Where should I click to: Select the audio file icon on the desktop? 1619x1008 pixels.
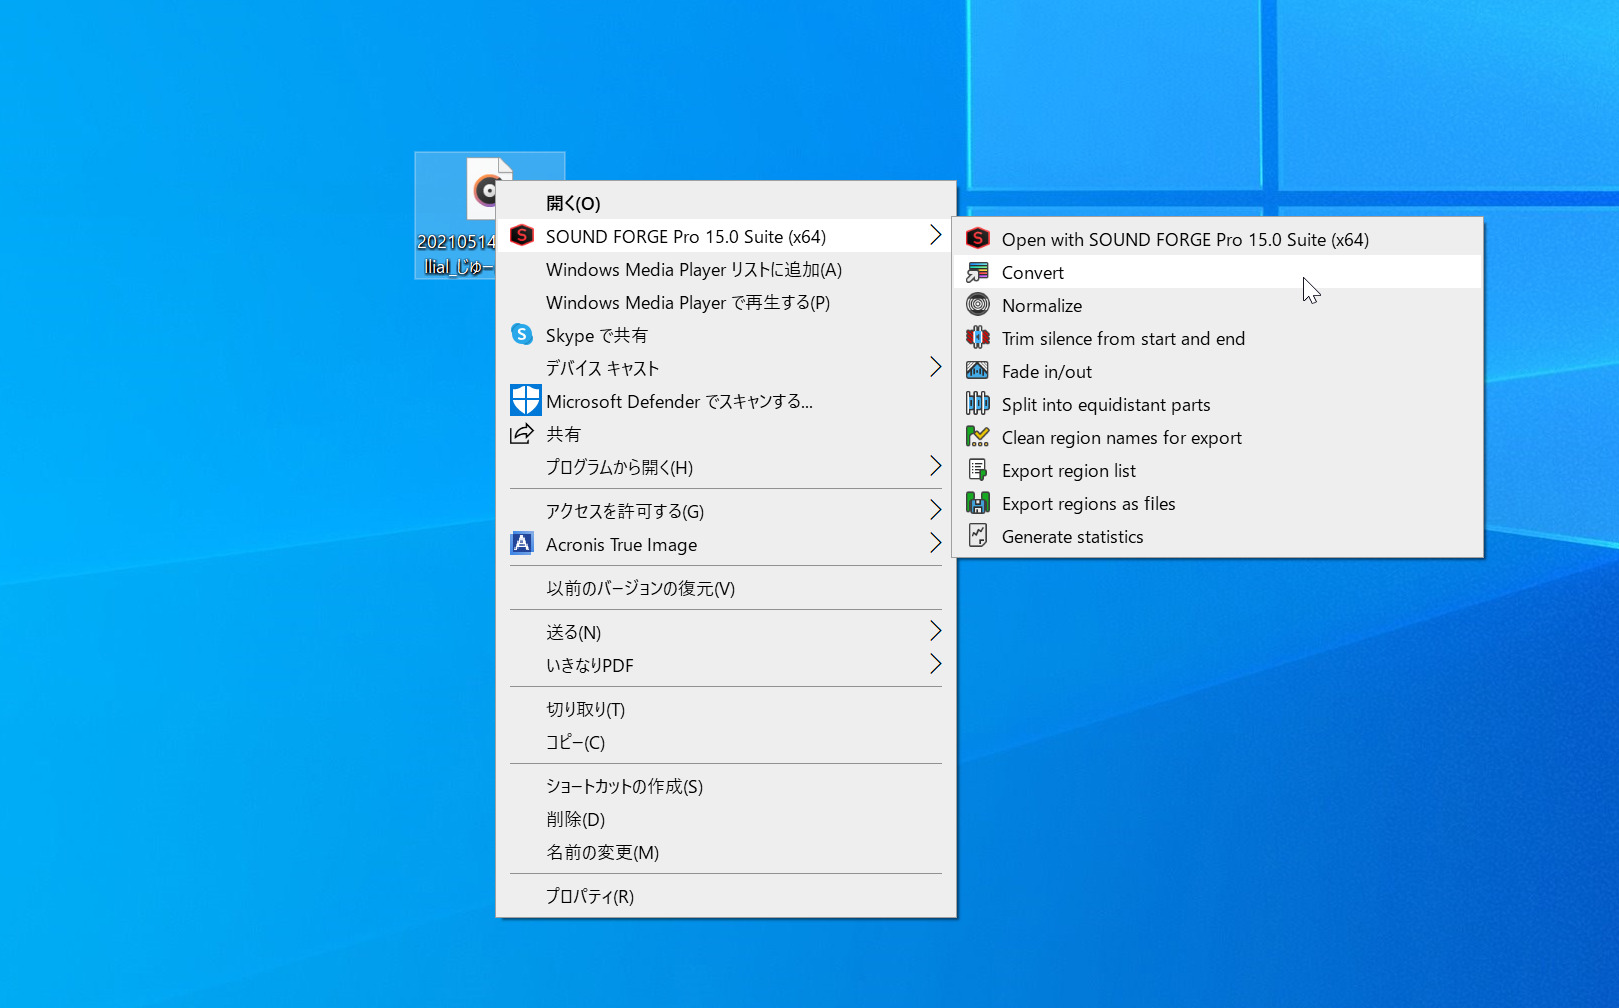490,189
